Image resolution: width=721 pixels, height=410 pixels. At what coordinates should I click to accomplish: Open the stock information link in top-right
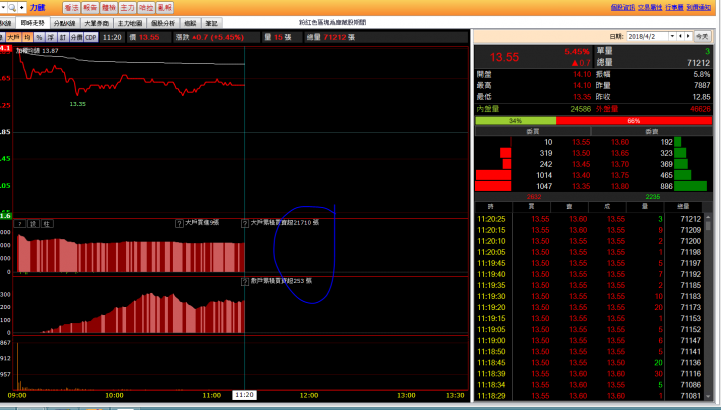[623, 7]
